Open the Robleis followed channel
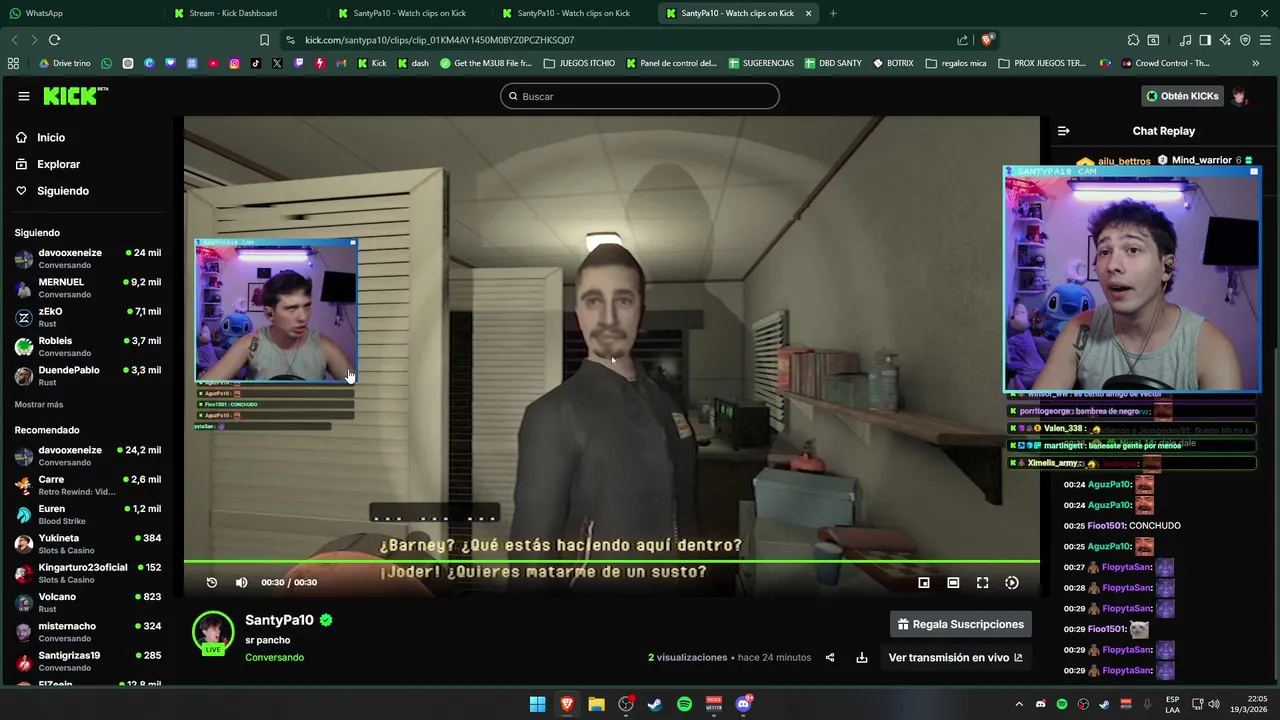Viewport: 1280px width, 720px height. pos(88,346)
